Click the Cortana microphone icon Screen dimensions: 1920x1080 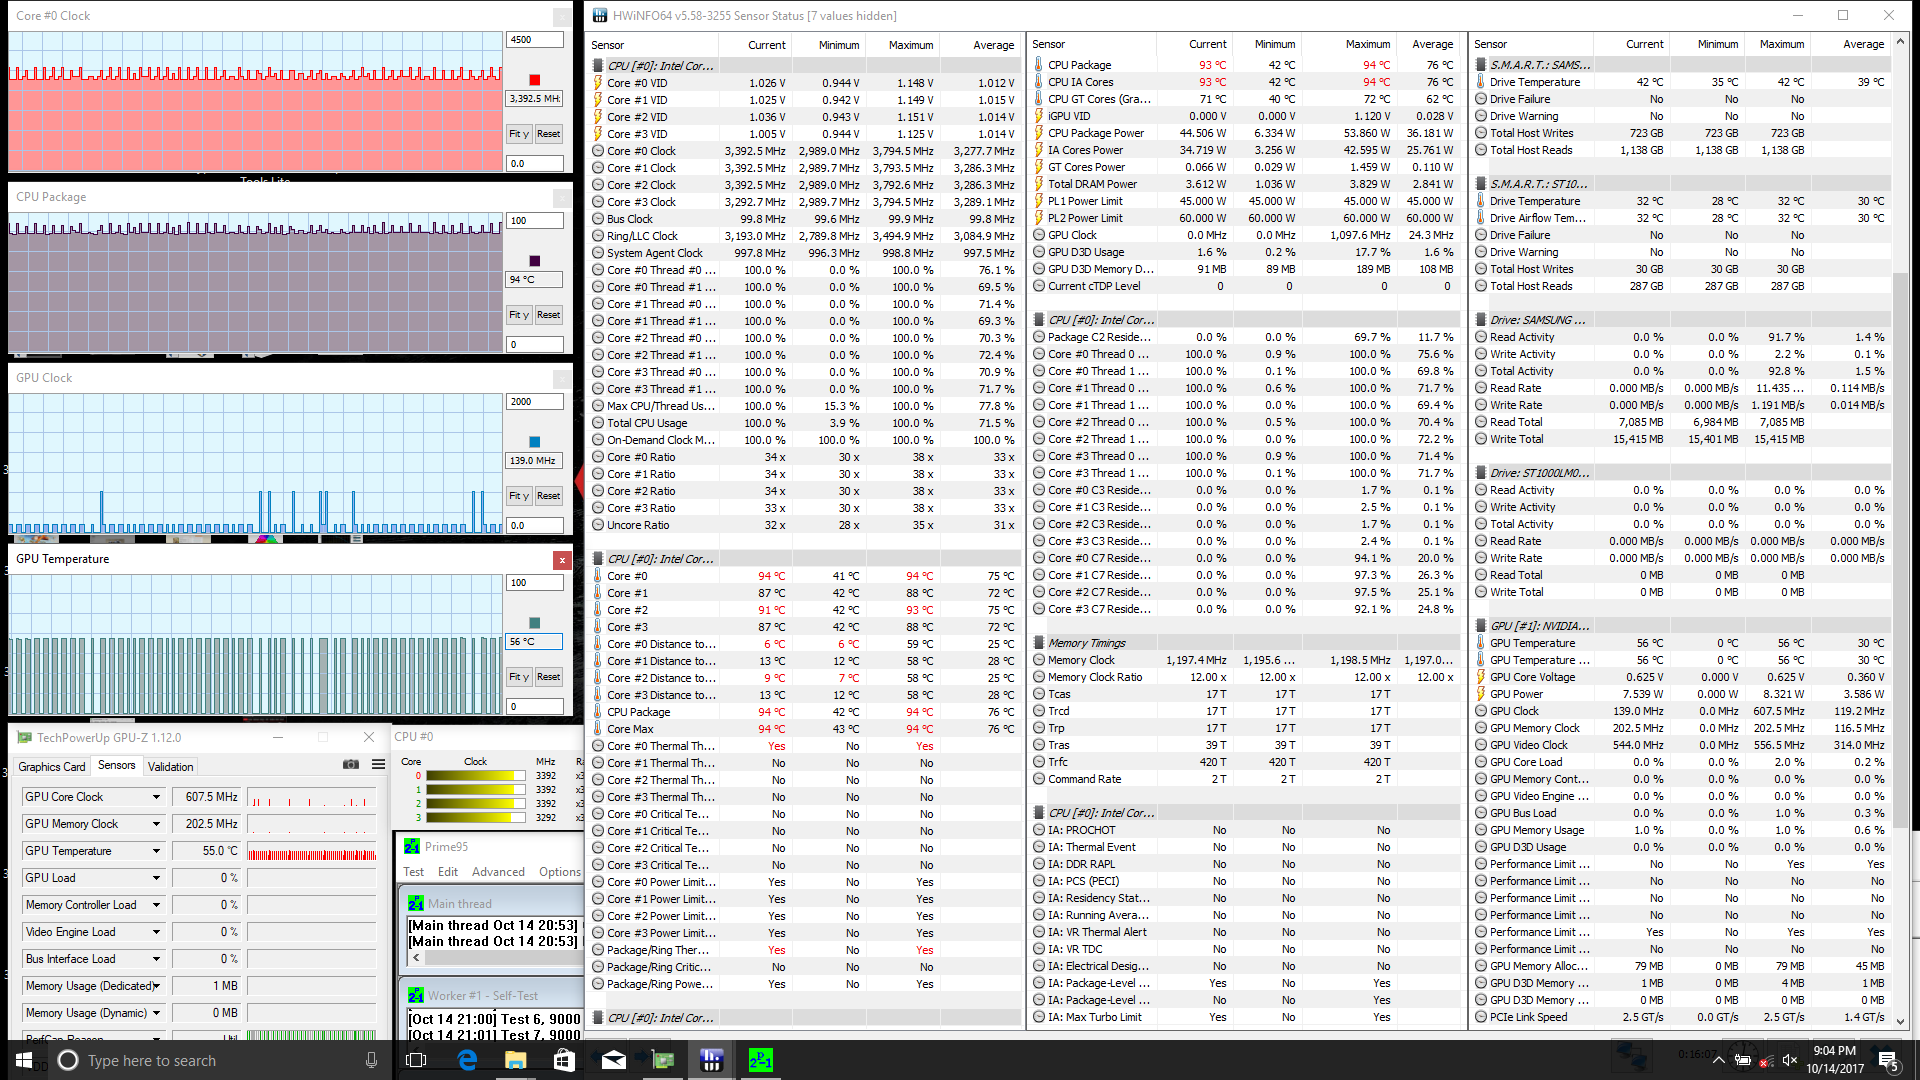click(371, 1060)
